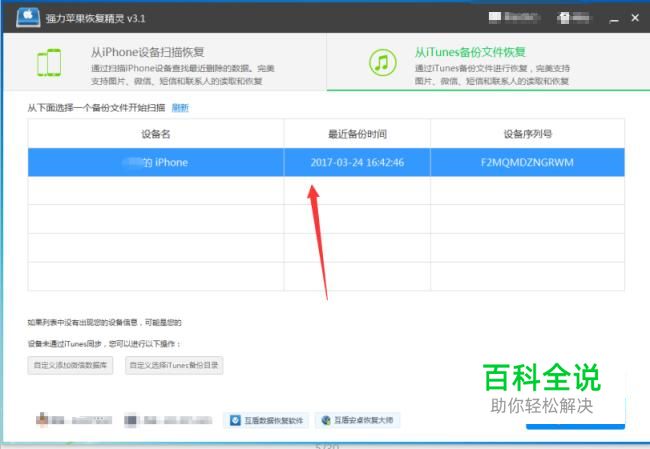Click the backup time 2017-03-24 16:42:46
650x449 pixels.
(357, 163)
